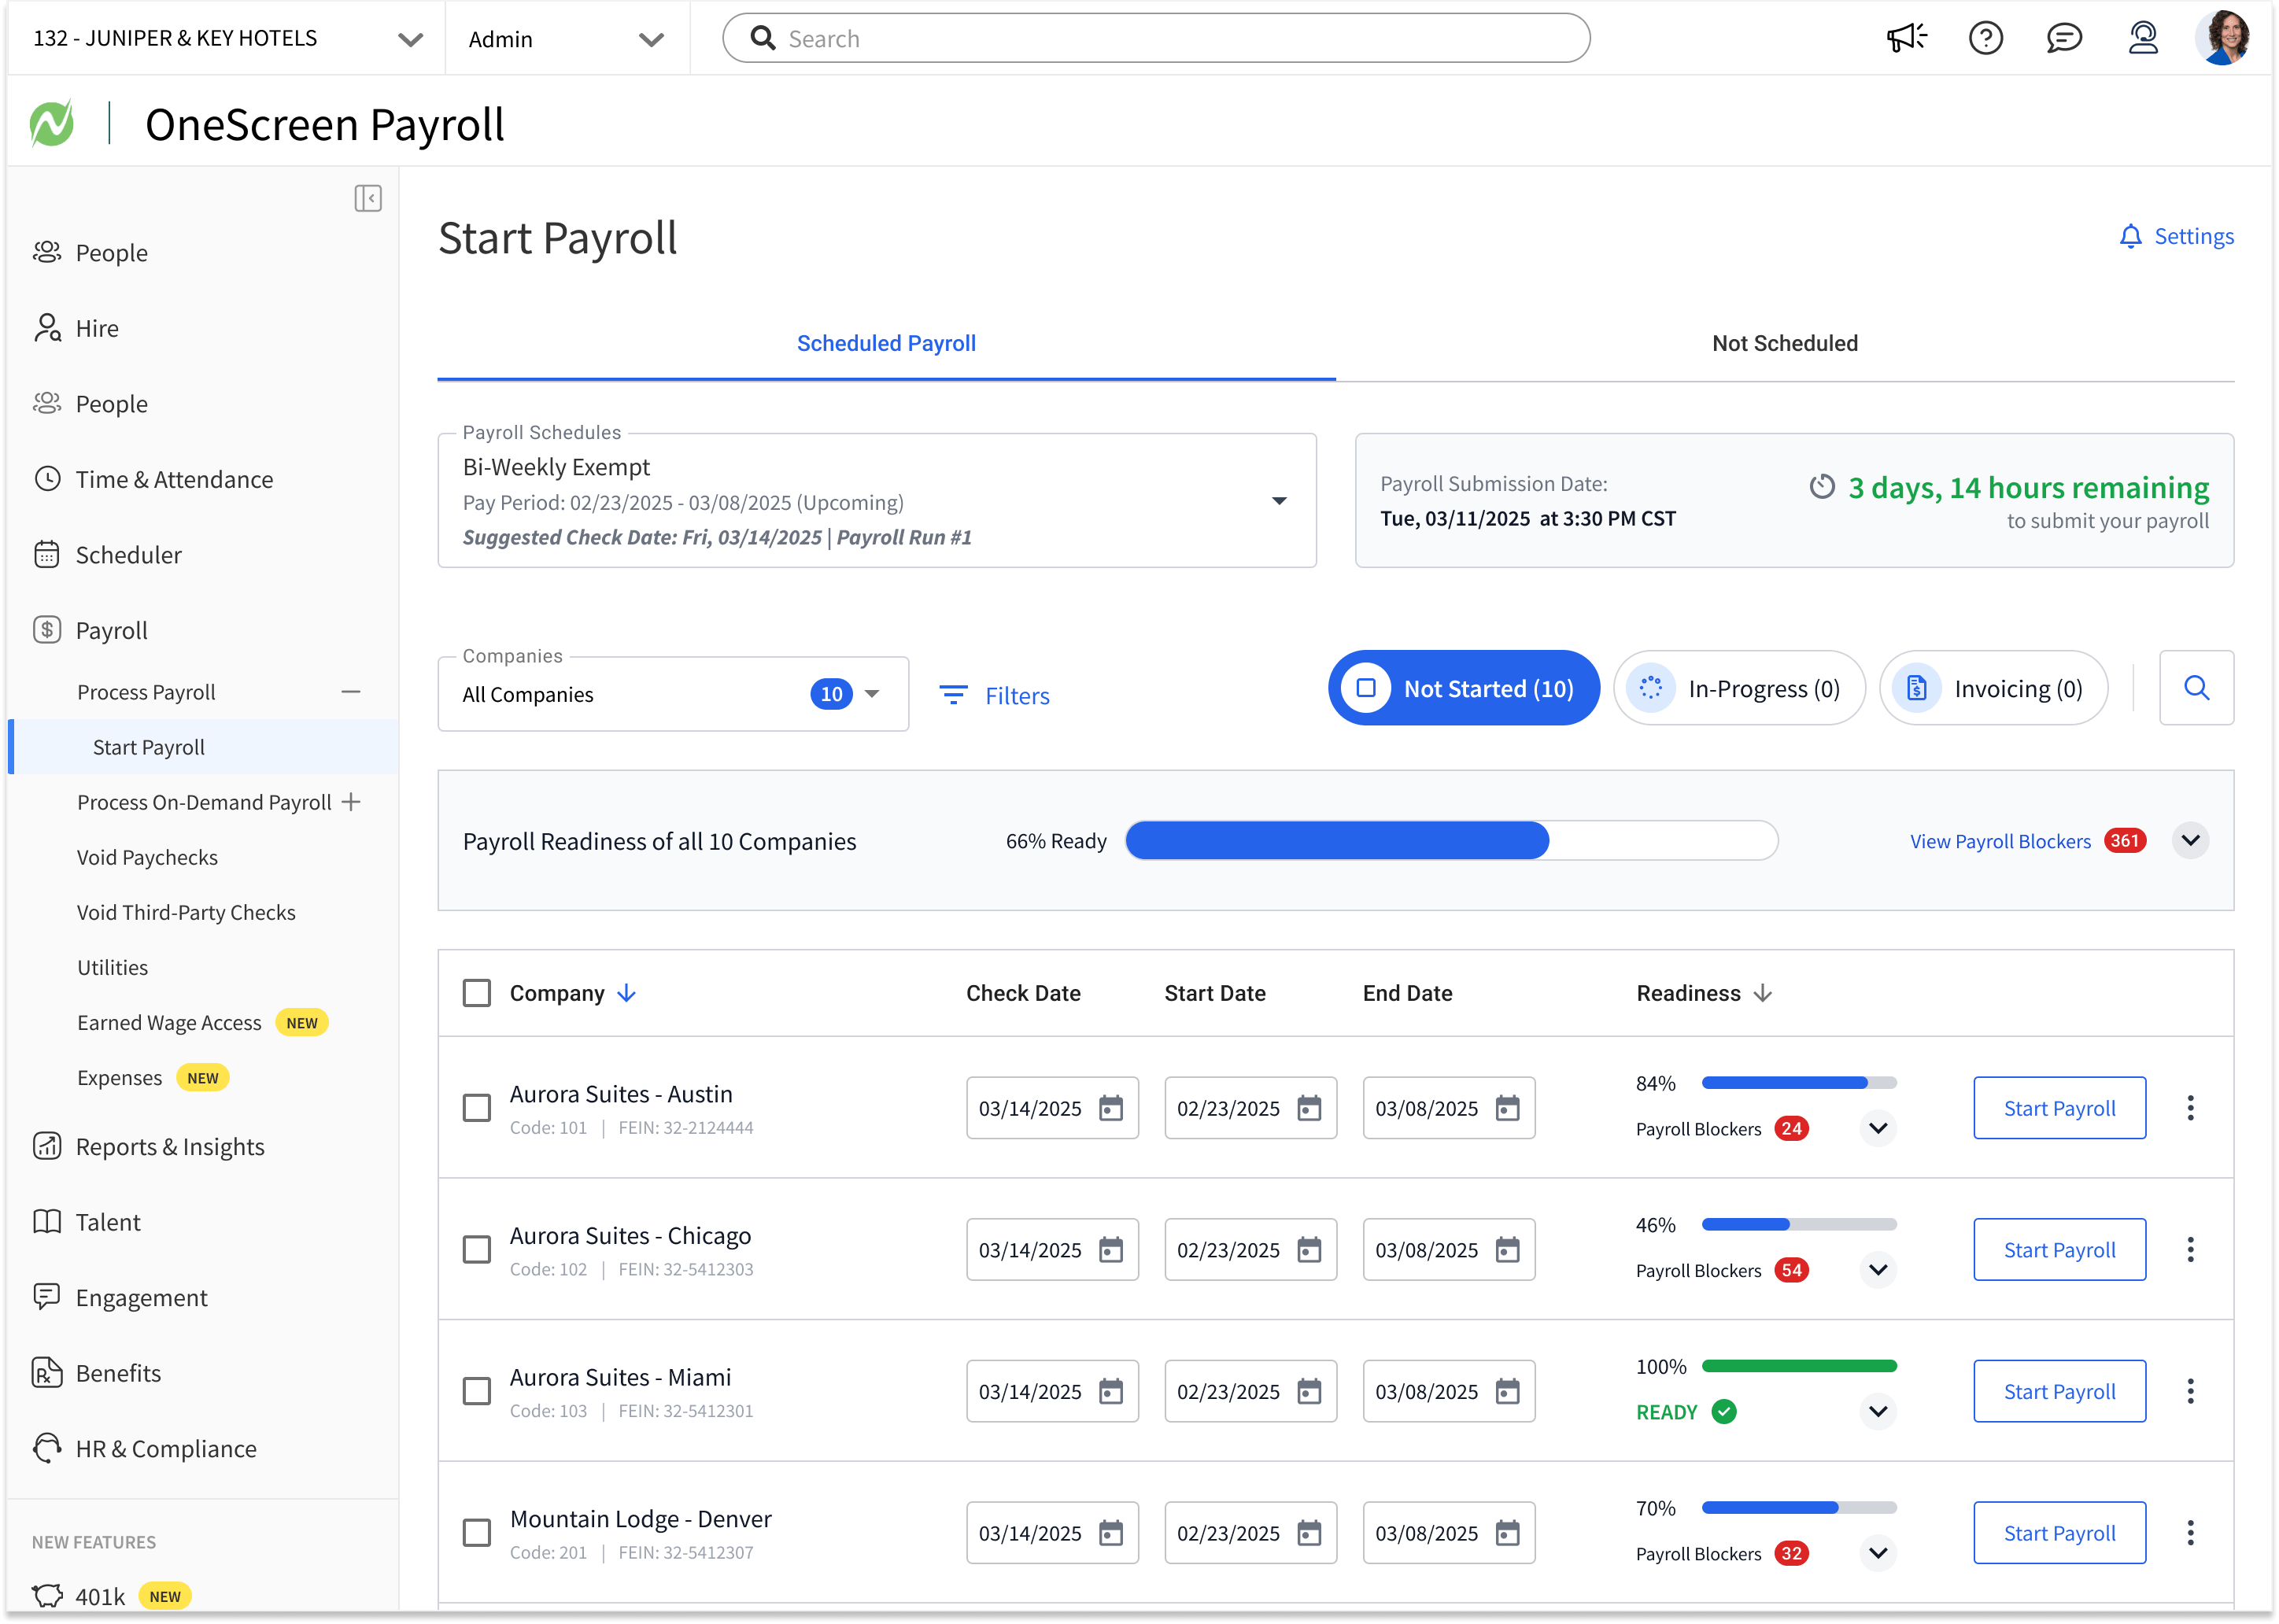The height and width of the screenshot is (1624, 2279).
Task: Open more options for Aurora Suites - Austin
Action: 2190,1108
